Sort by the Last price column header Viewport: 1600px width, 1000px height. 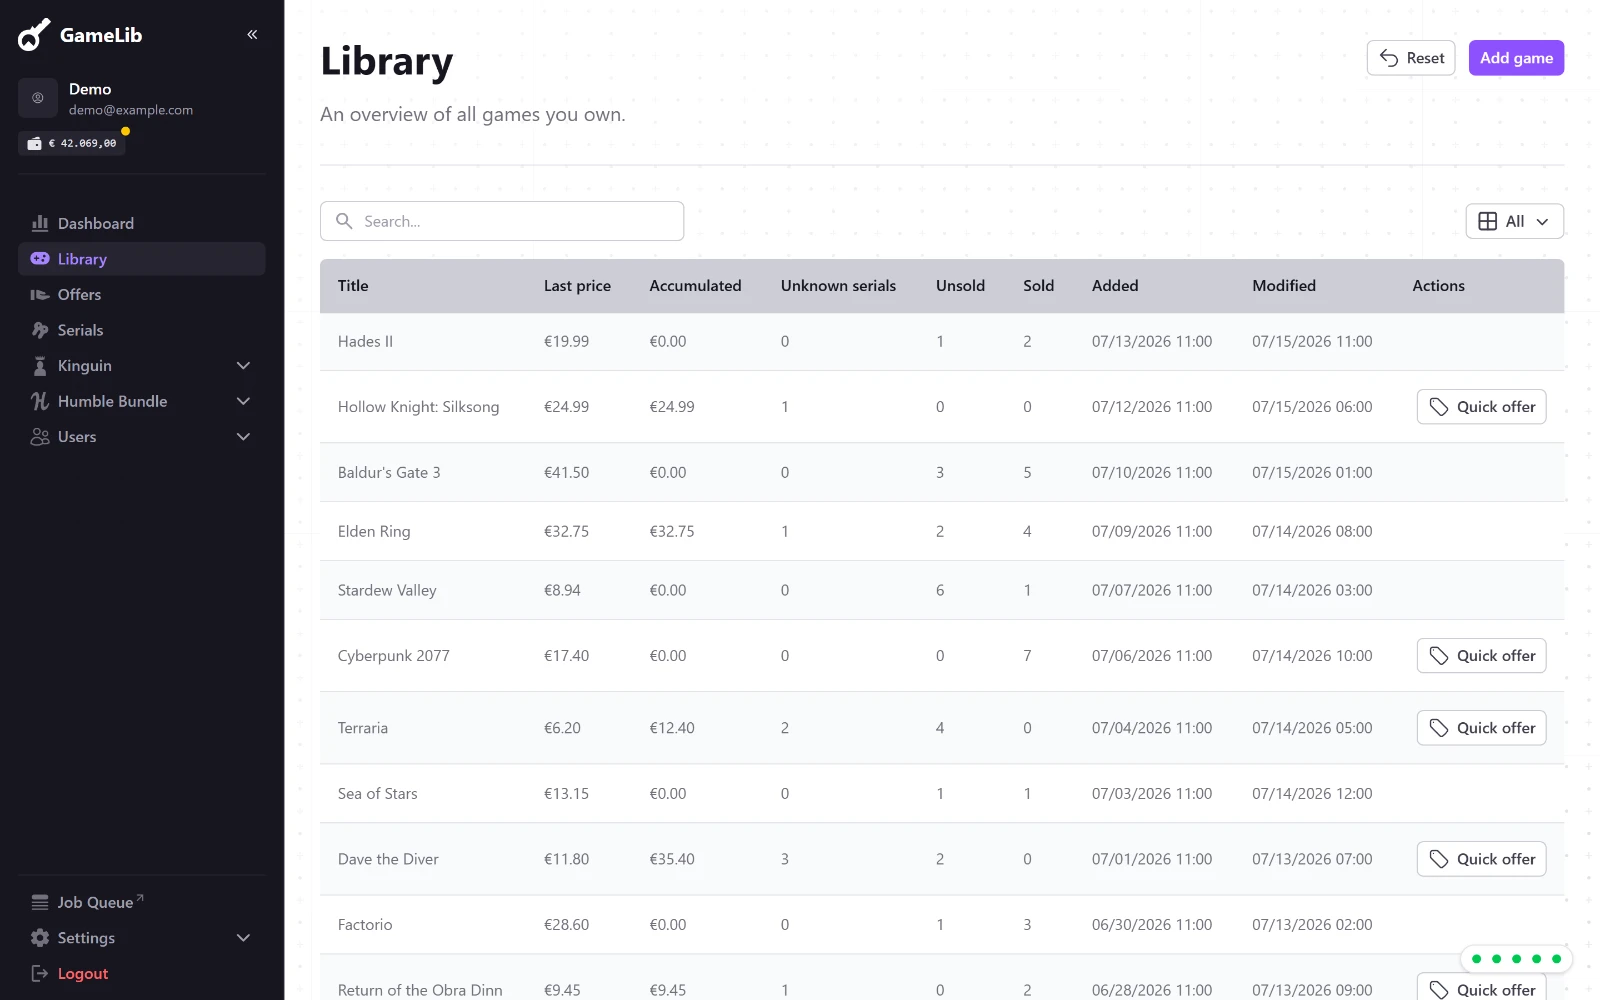tap(577, 286)
